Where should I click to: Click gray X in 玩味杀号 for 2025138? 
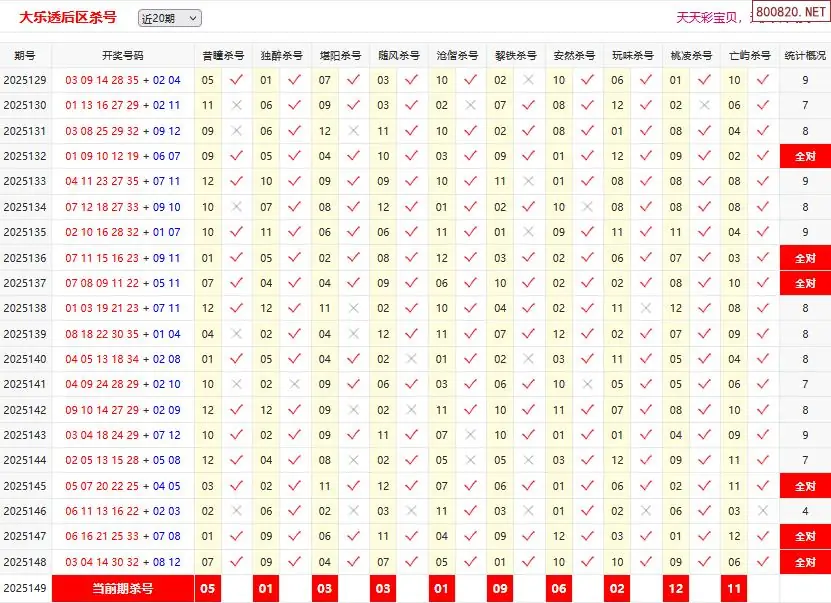(x=646, y=308)
